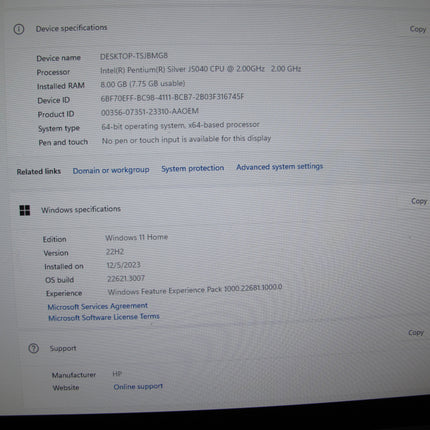Click the Support question mark icon
The image size is (430, 430).
pyautogui.click(x=33, y=349)
